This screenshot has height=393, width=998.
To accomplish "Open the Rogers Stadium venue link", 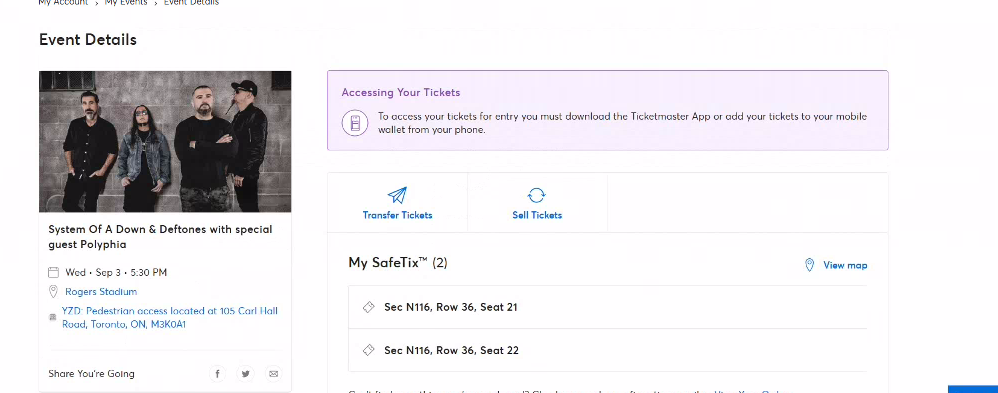I will tap(101, 292).
